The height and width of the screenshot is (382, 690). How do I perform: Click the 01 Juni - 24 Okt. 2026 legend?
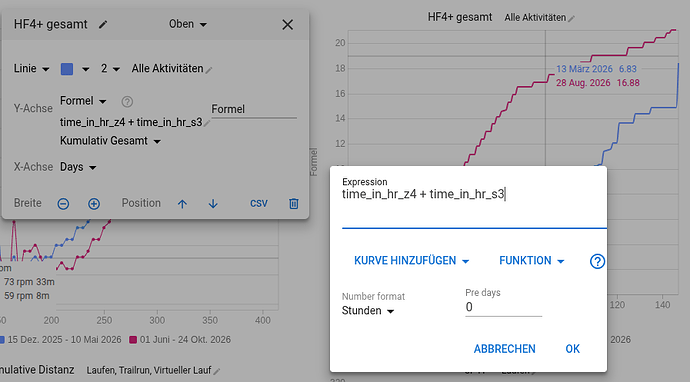180,340
